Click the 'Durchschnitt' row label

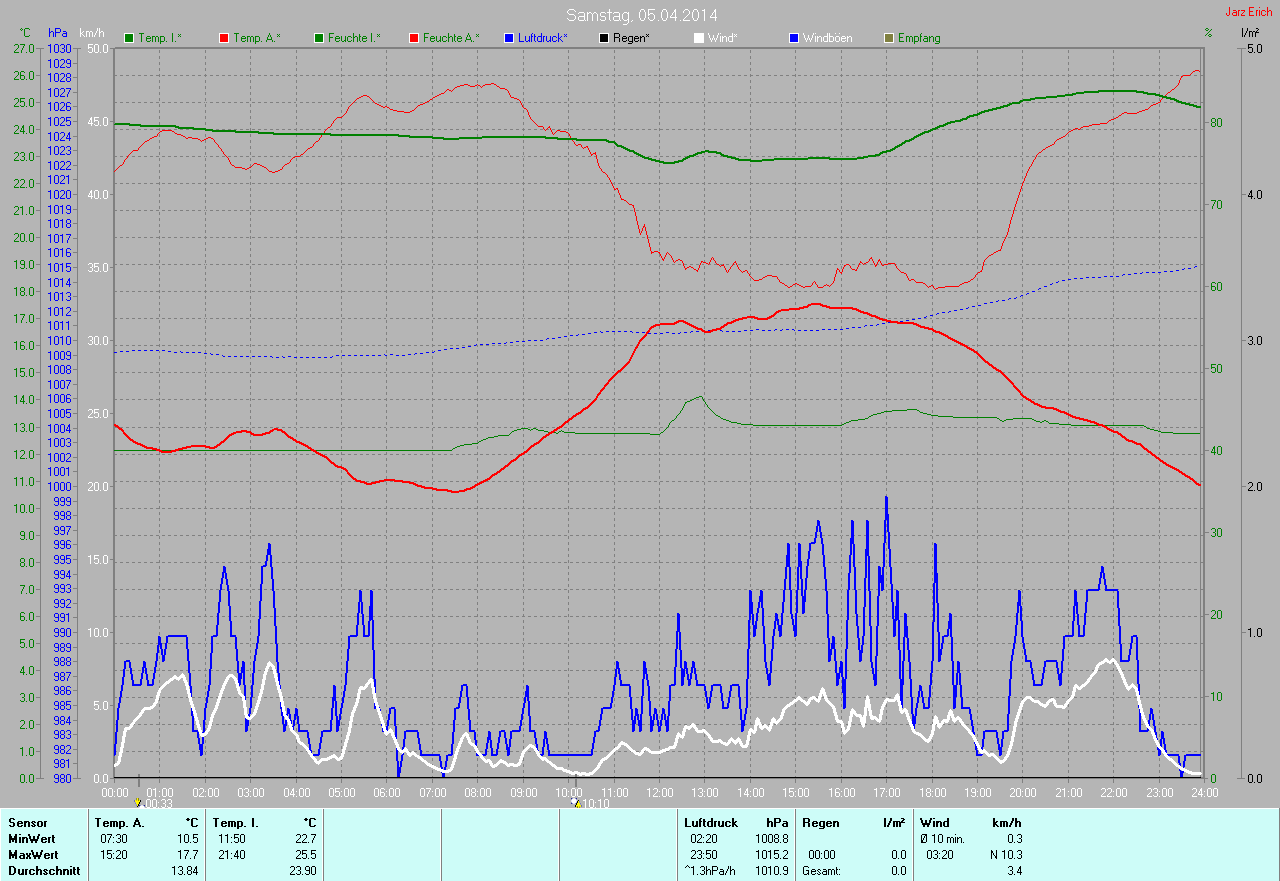coord(43,871)
